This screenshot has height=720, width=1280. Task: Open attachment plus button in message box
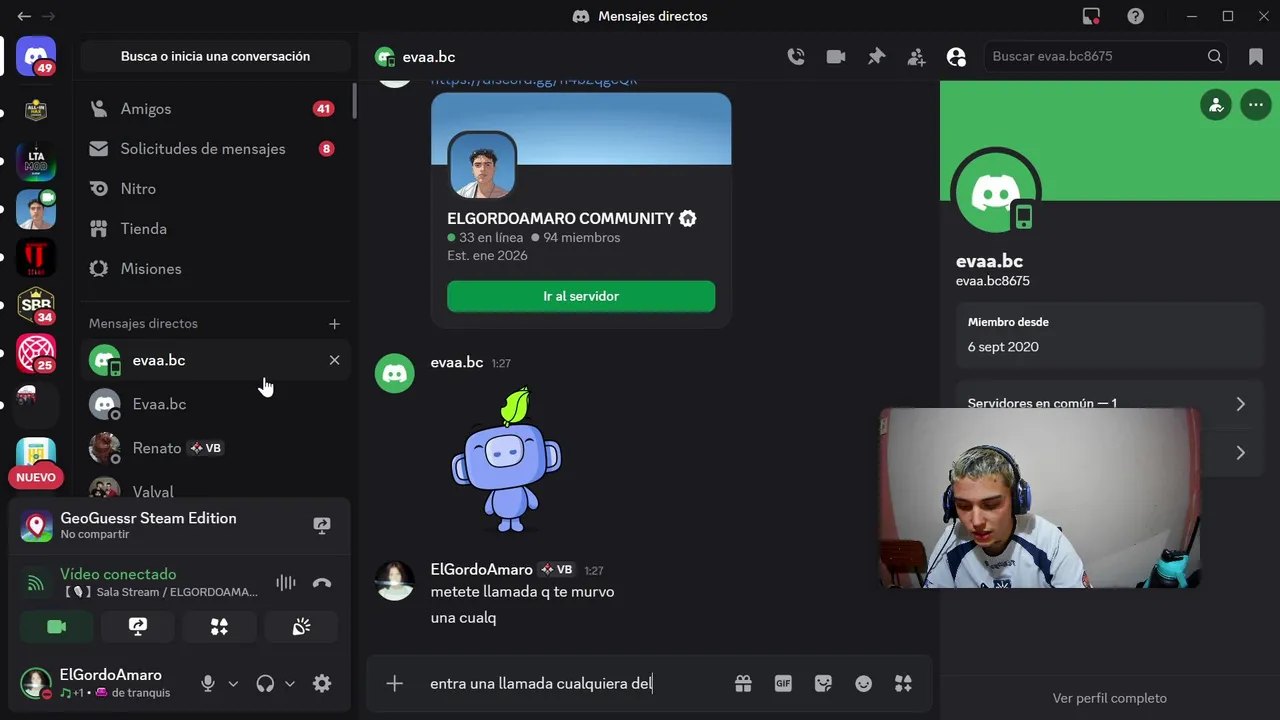click(x=395, y=684)
